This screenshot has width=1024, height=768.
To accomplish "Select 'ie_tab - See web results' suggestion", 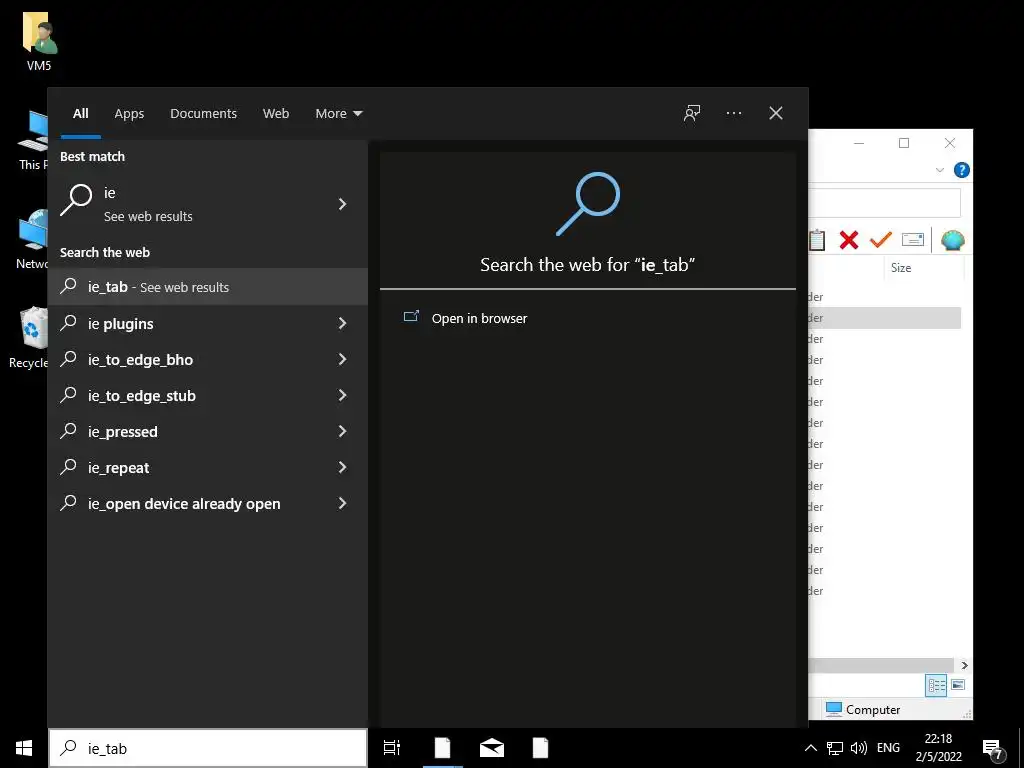I will coord(208,287).
